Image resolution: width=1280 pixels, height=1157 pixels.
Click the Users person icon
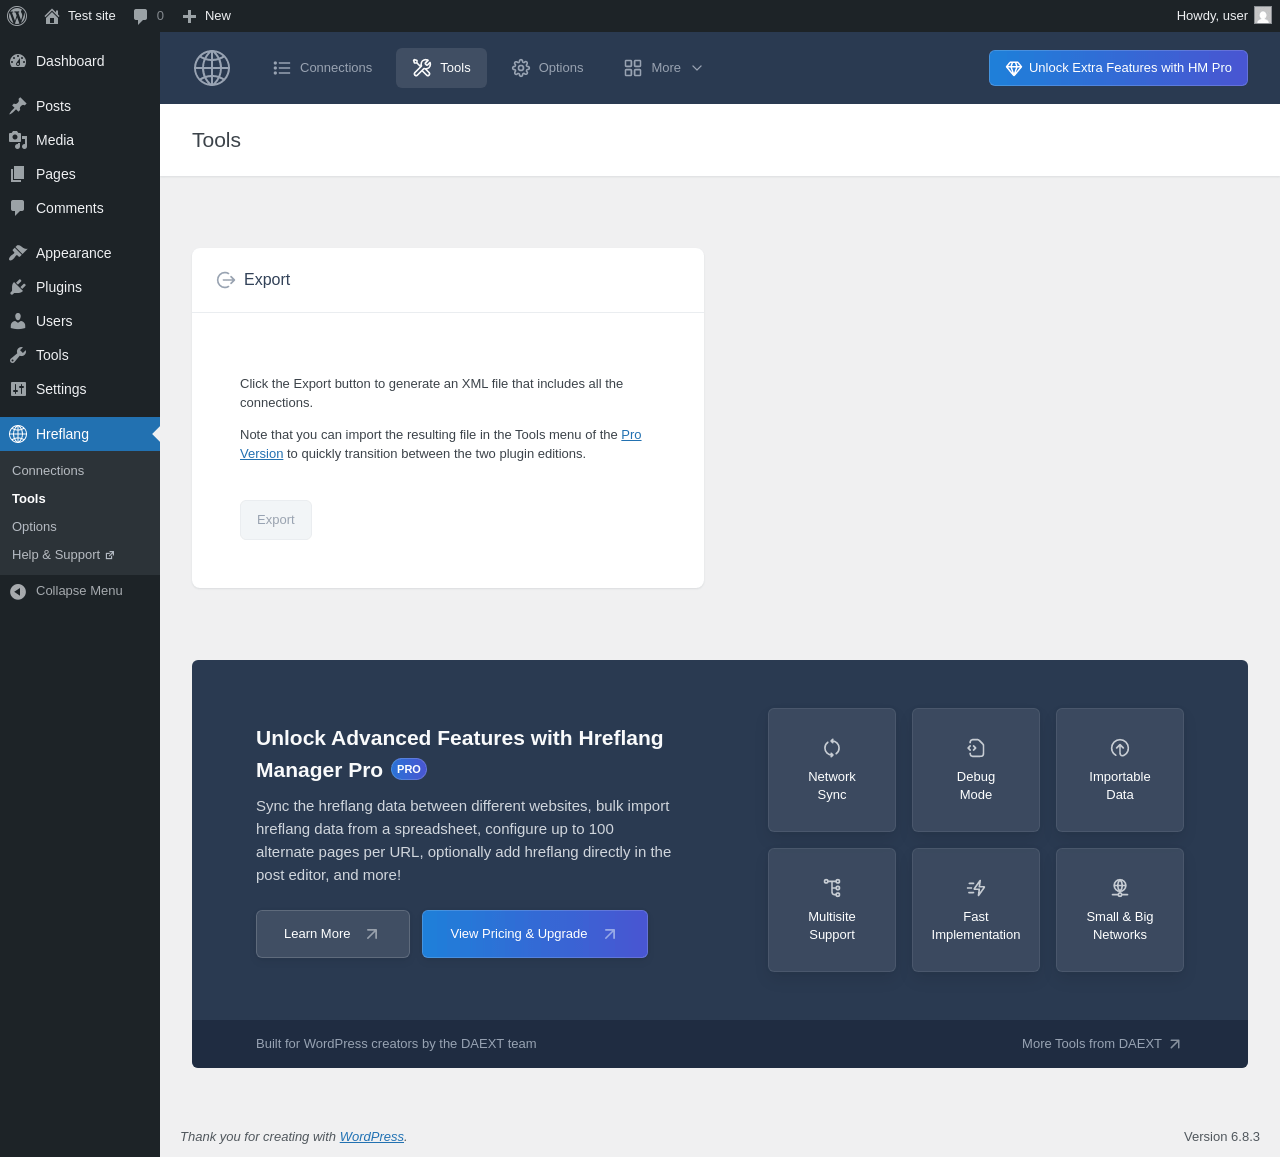18,321
